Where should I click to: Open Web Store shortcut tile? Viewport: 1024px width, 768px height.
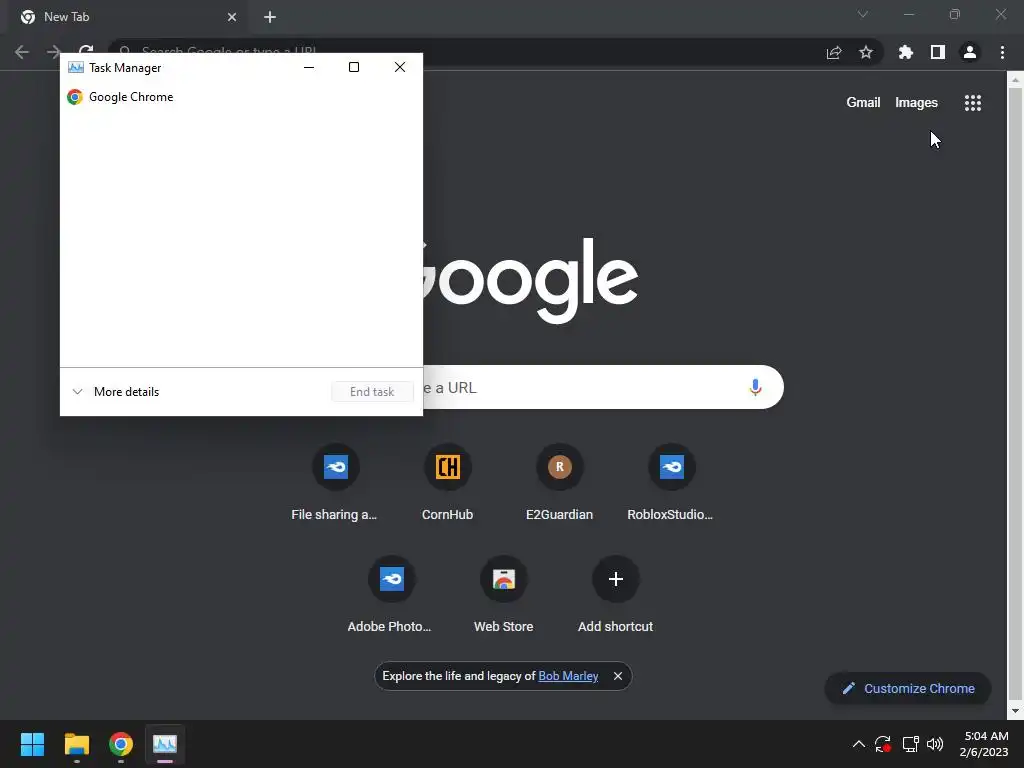504,596
